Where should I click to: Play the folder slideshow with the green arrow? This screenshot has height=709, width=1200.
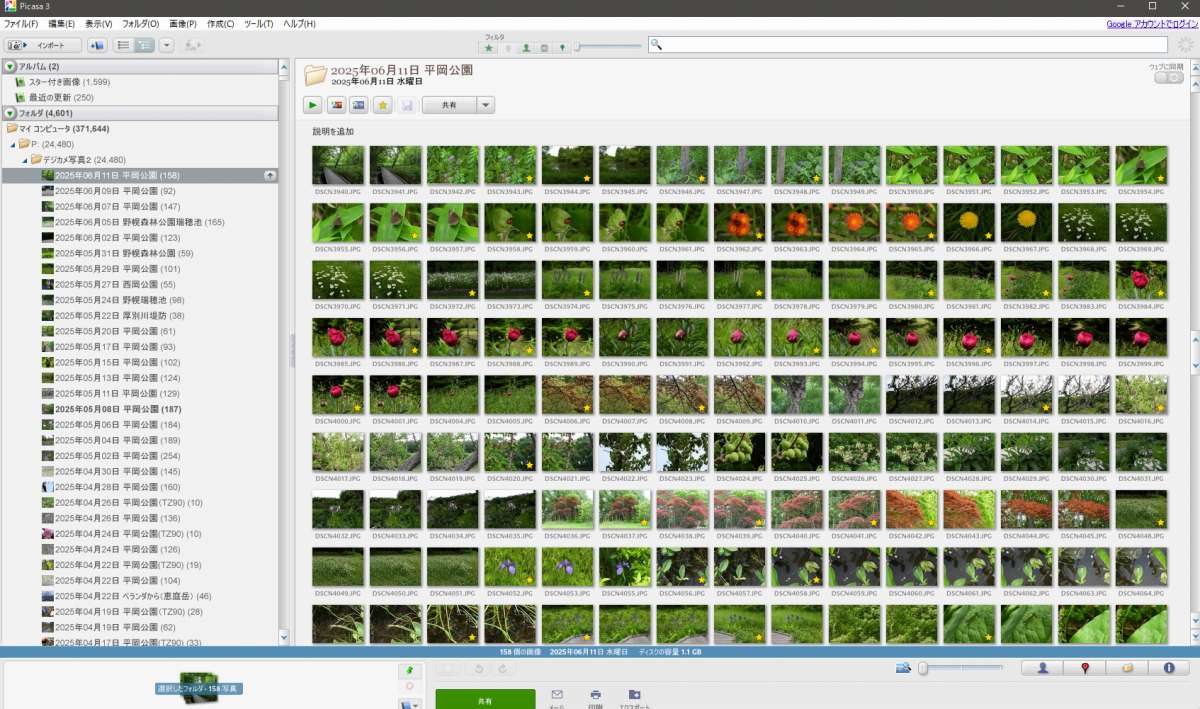click(x=313, y=105)
